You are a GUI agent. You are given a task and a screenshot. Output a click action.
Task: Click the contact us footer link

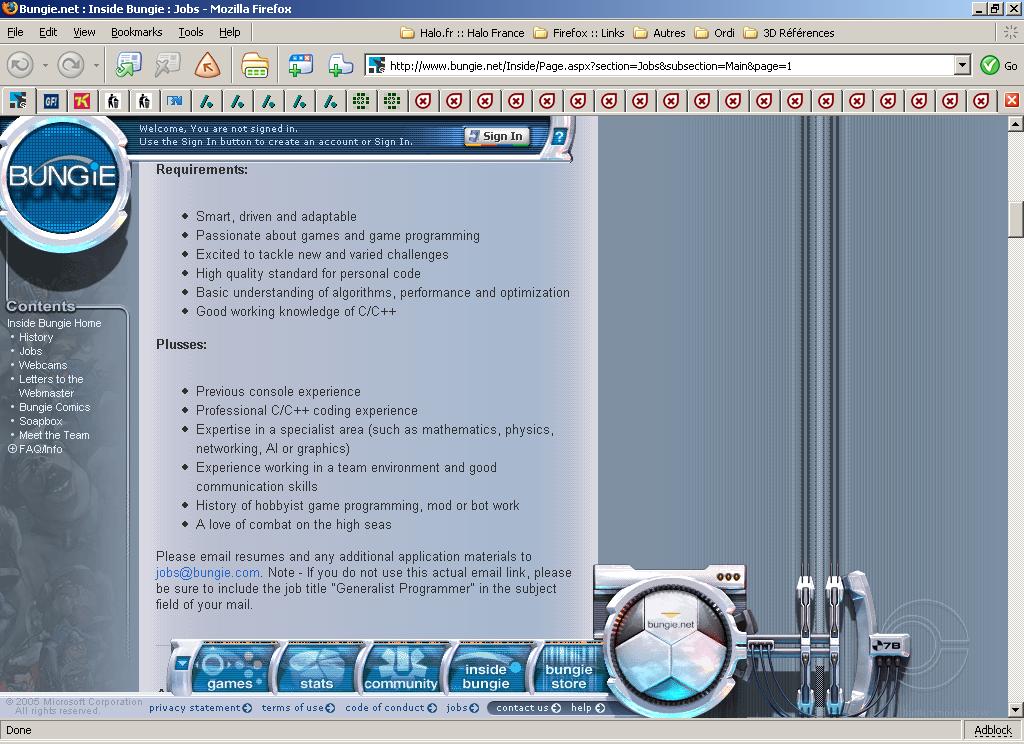[x=528, y=707]
